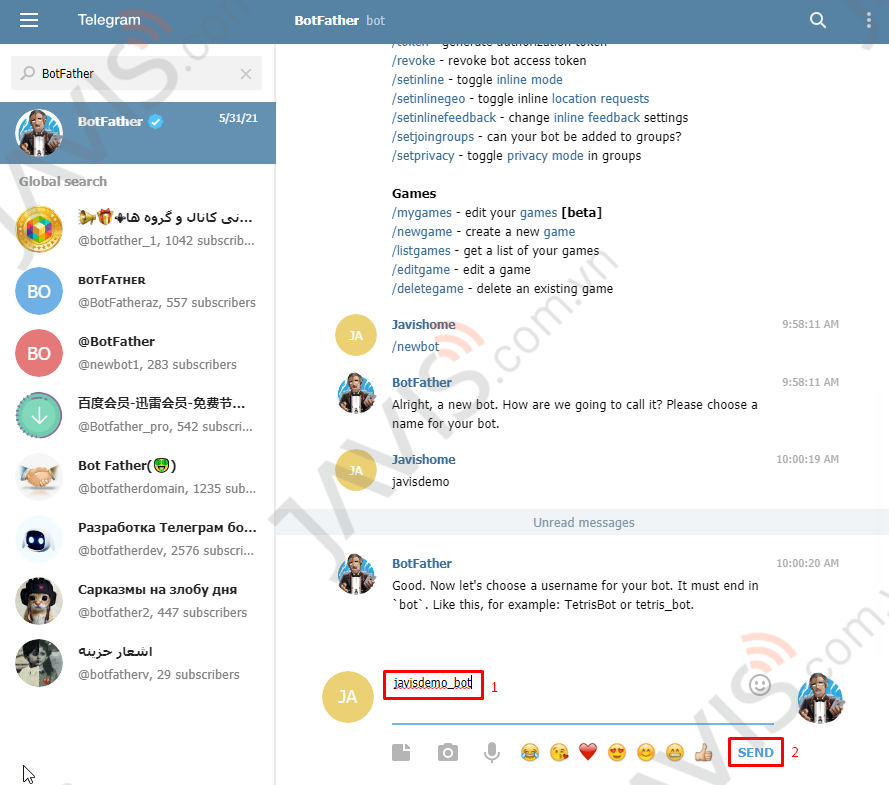Image resolution: width=889 pixels, height=785 pixels.
Task: Insert the thumbs up emoji
Action: click(x=704, y=753)
